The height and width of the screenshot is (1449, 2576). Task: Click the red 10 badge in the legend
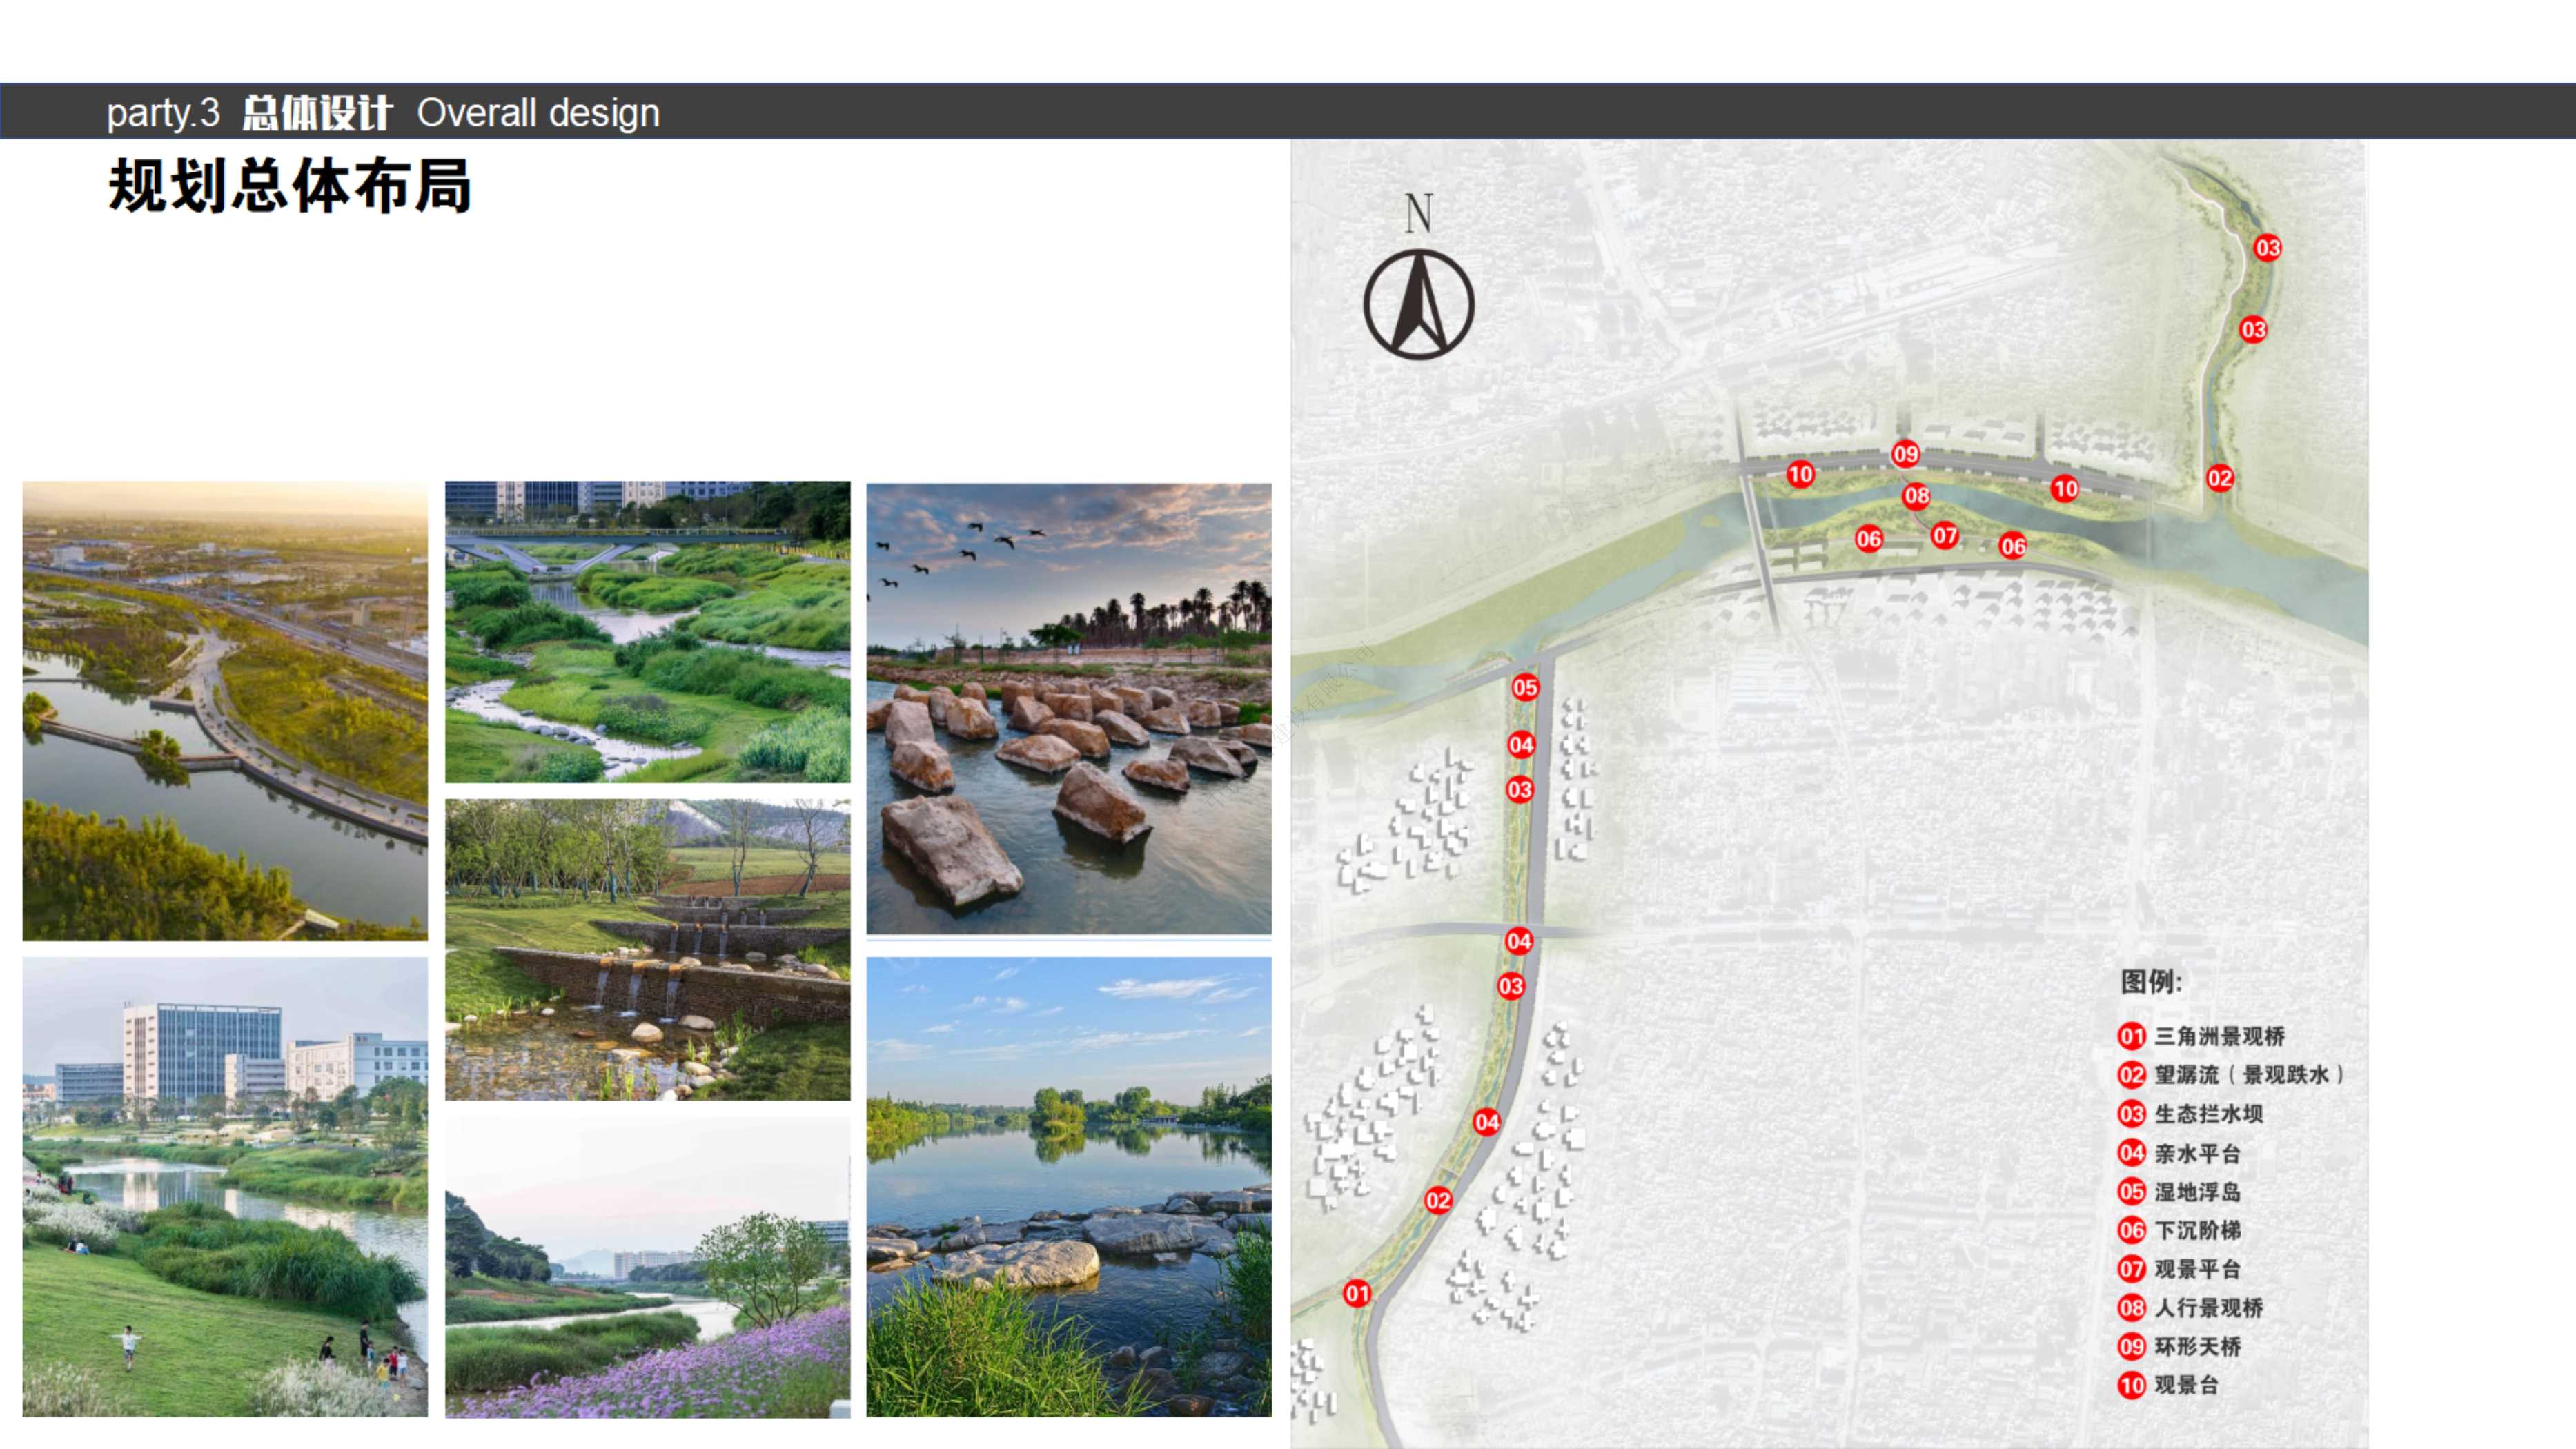pos(2131,1385)
